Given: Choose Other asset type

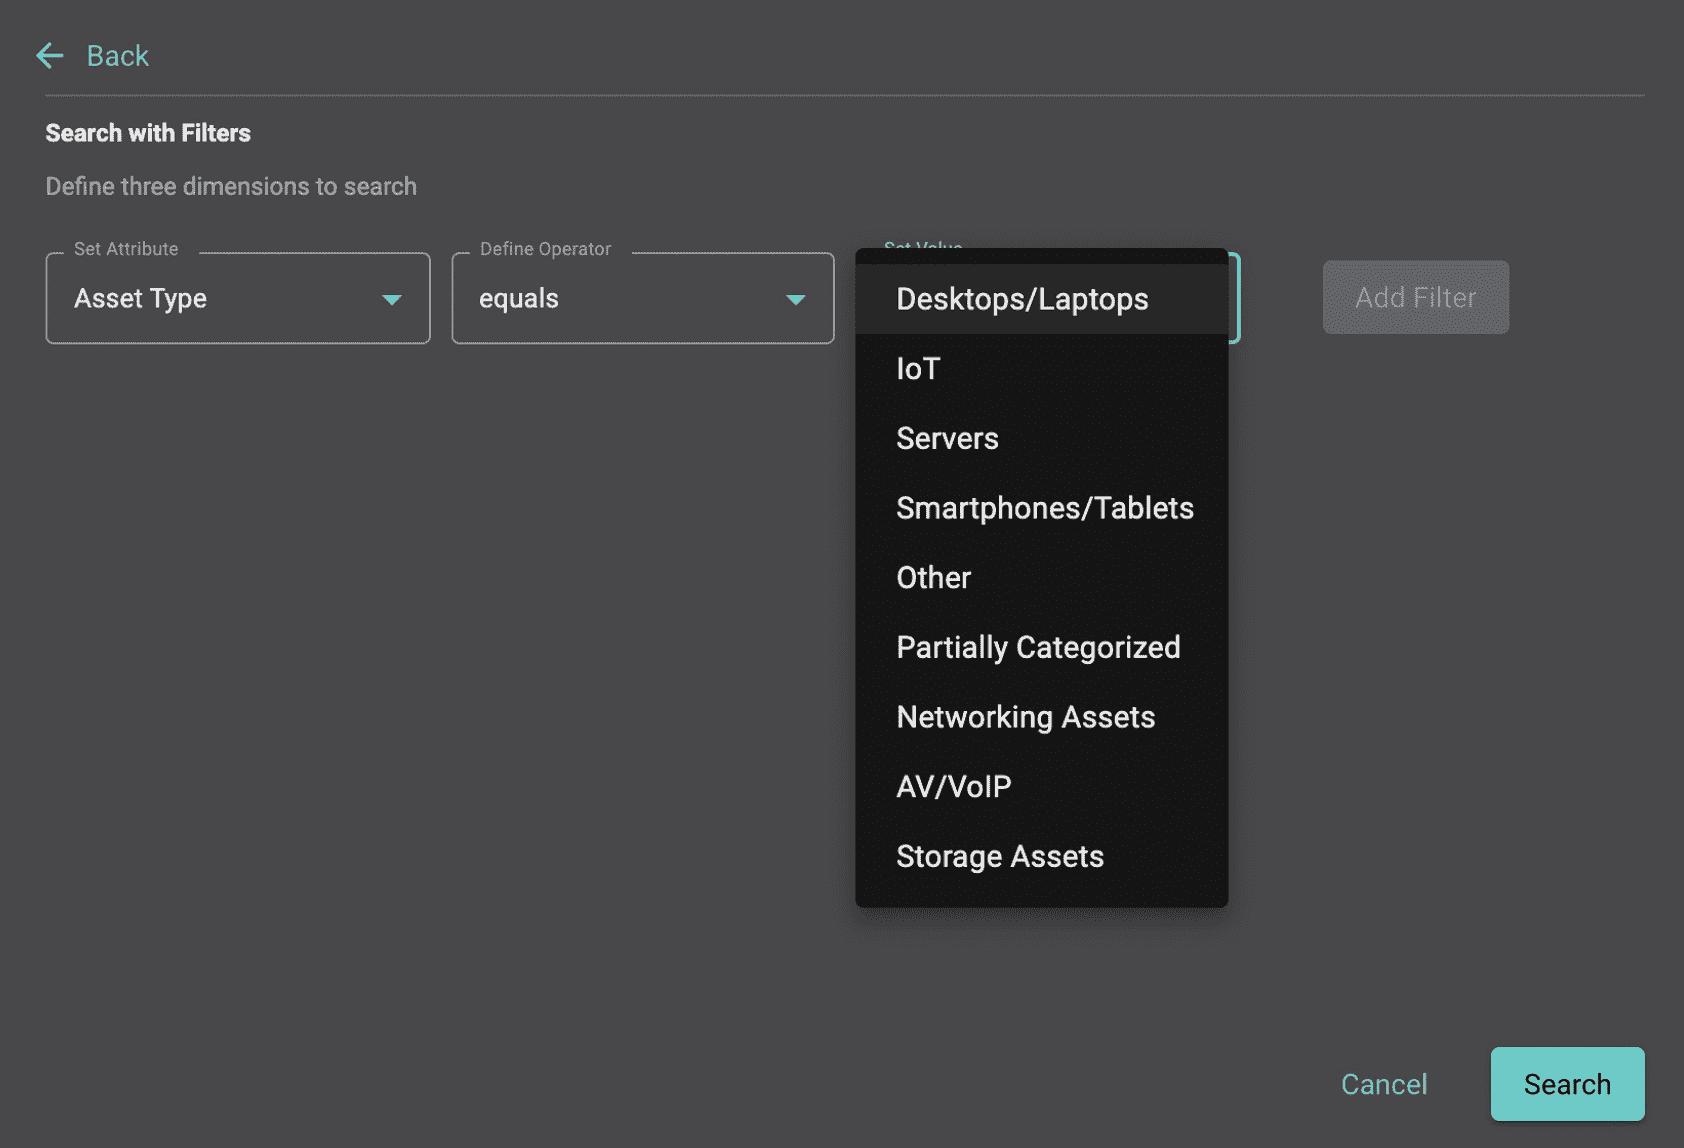Looking at the screenshot, I should pos(1042,578).
